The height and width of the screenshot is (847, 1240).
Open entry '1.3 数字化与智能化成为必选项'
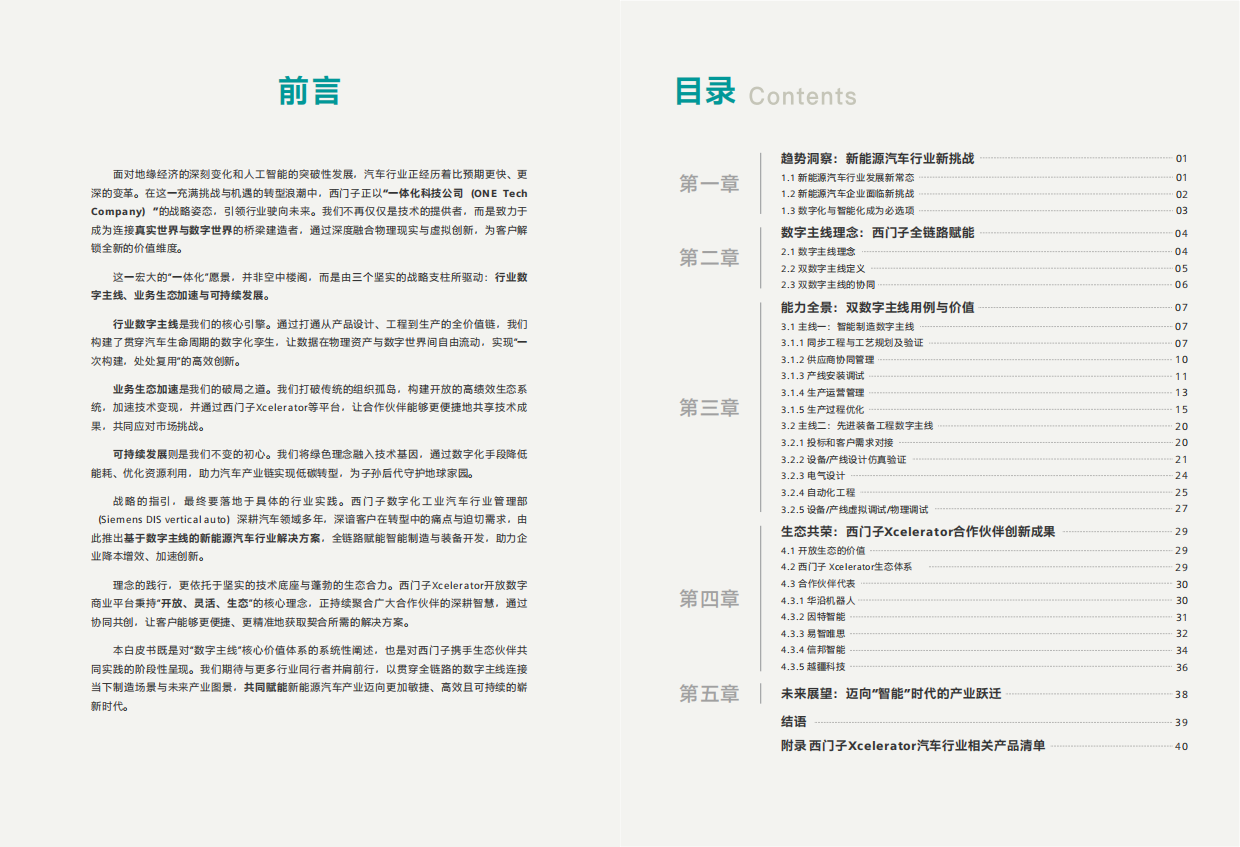pyautogui.click(x=848, y=211)
